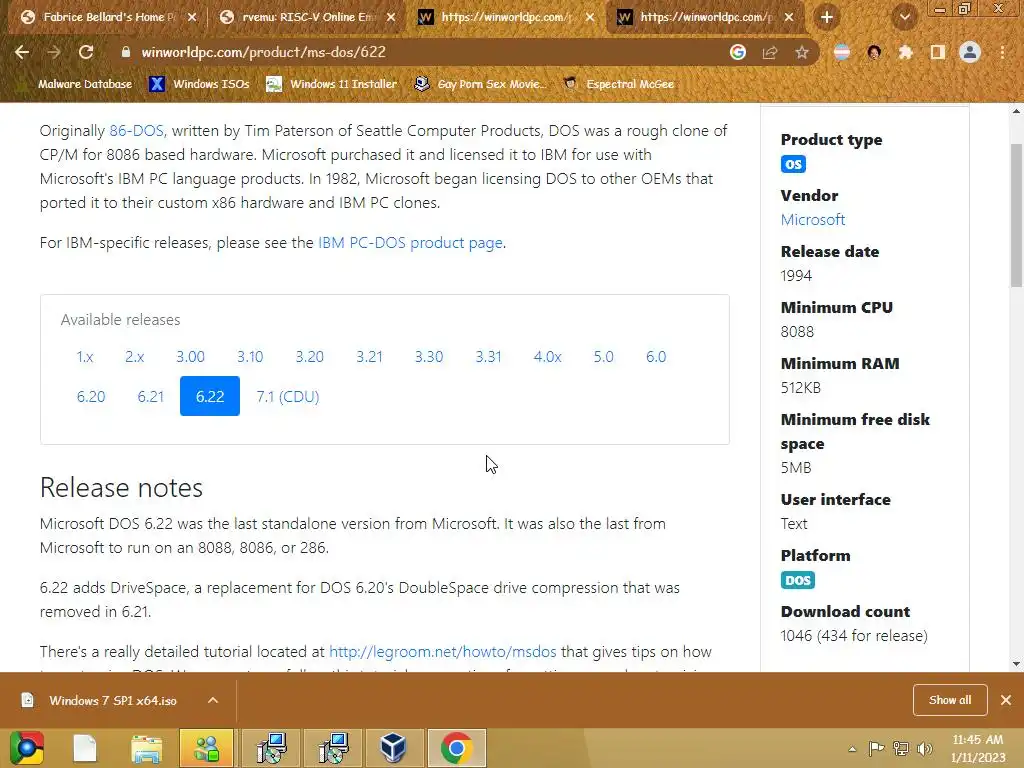Toggle the browser side panel

[x=938, y=52]
